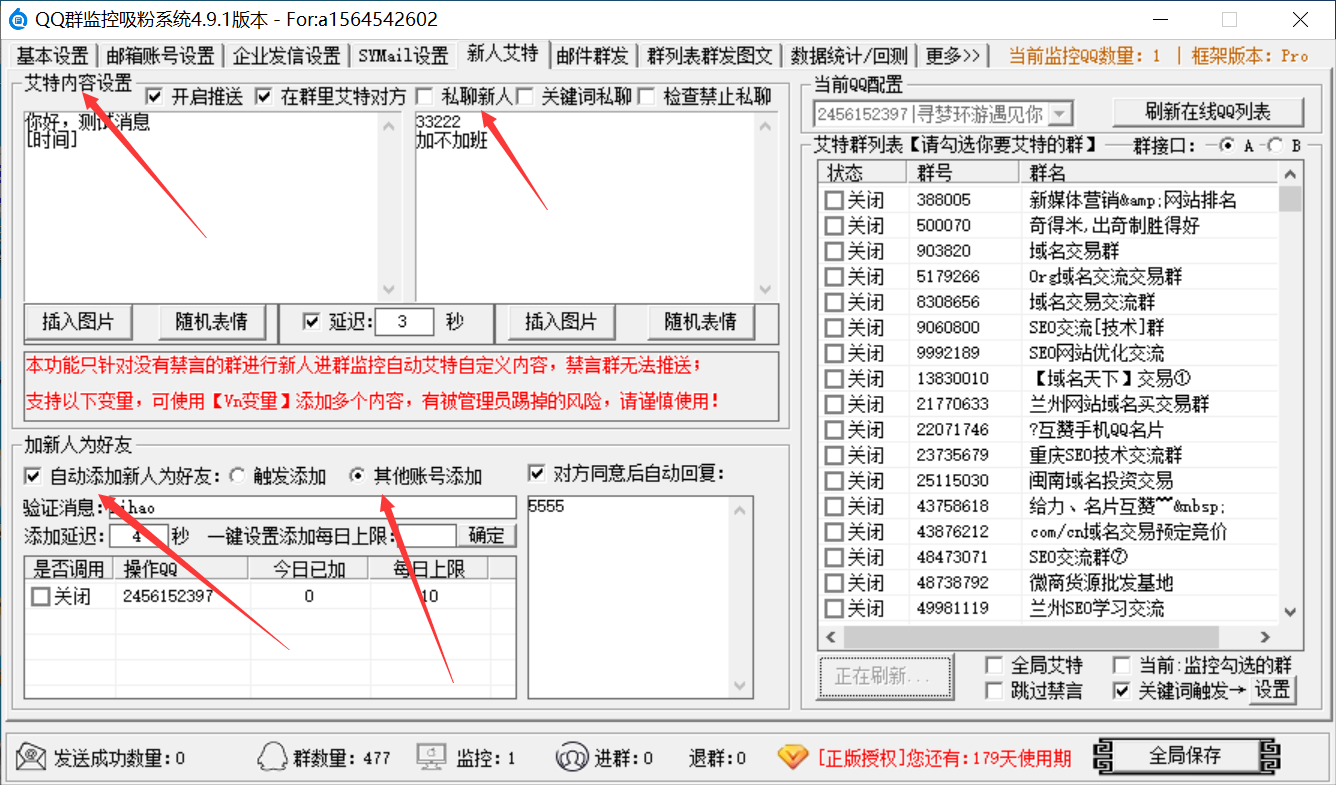
Task: Select group name 微商货源批发基地
Action: 1101,583
